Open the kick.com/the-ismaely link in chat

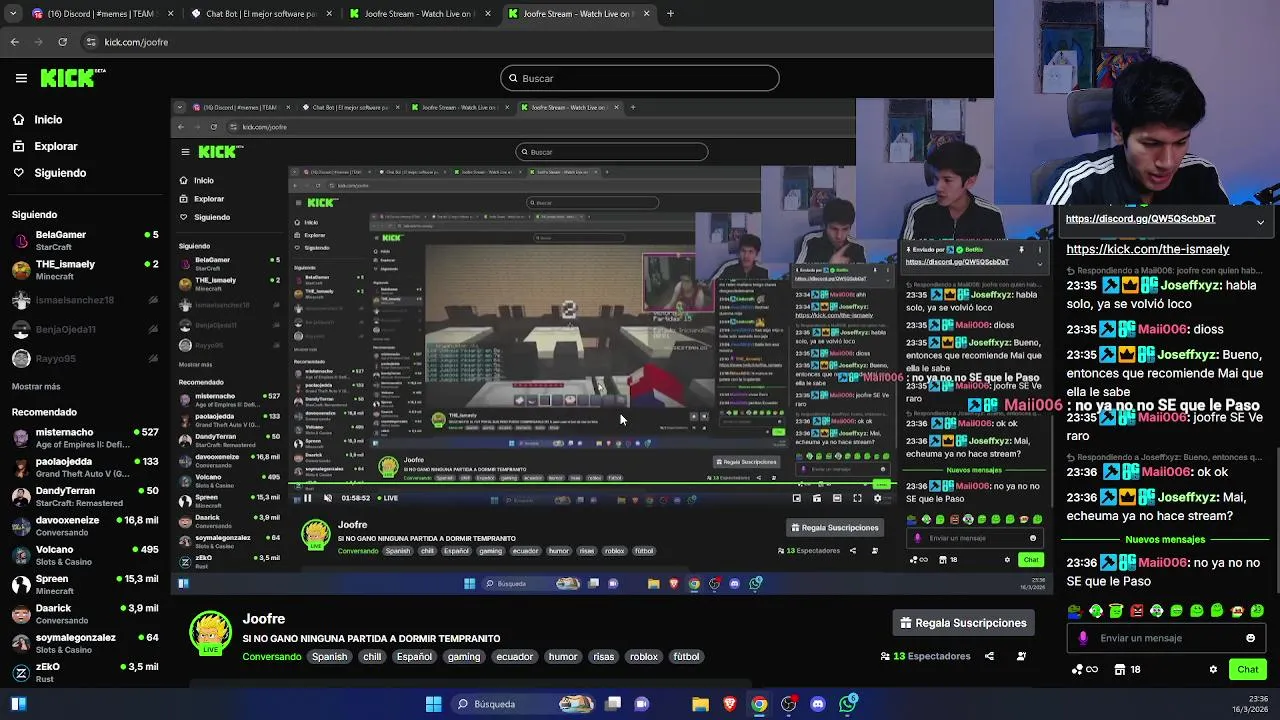[1147, 249]
